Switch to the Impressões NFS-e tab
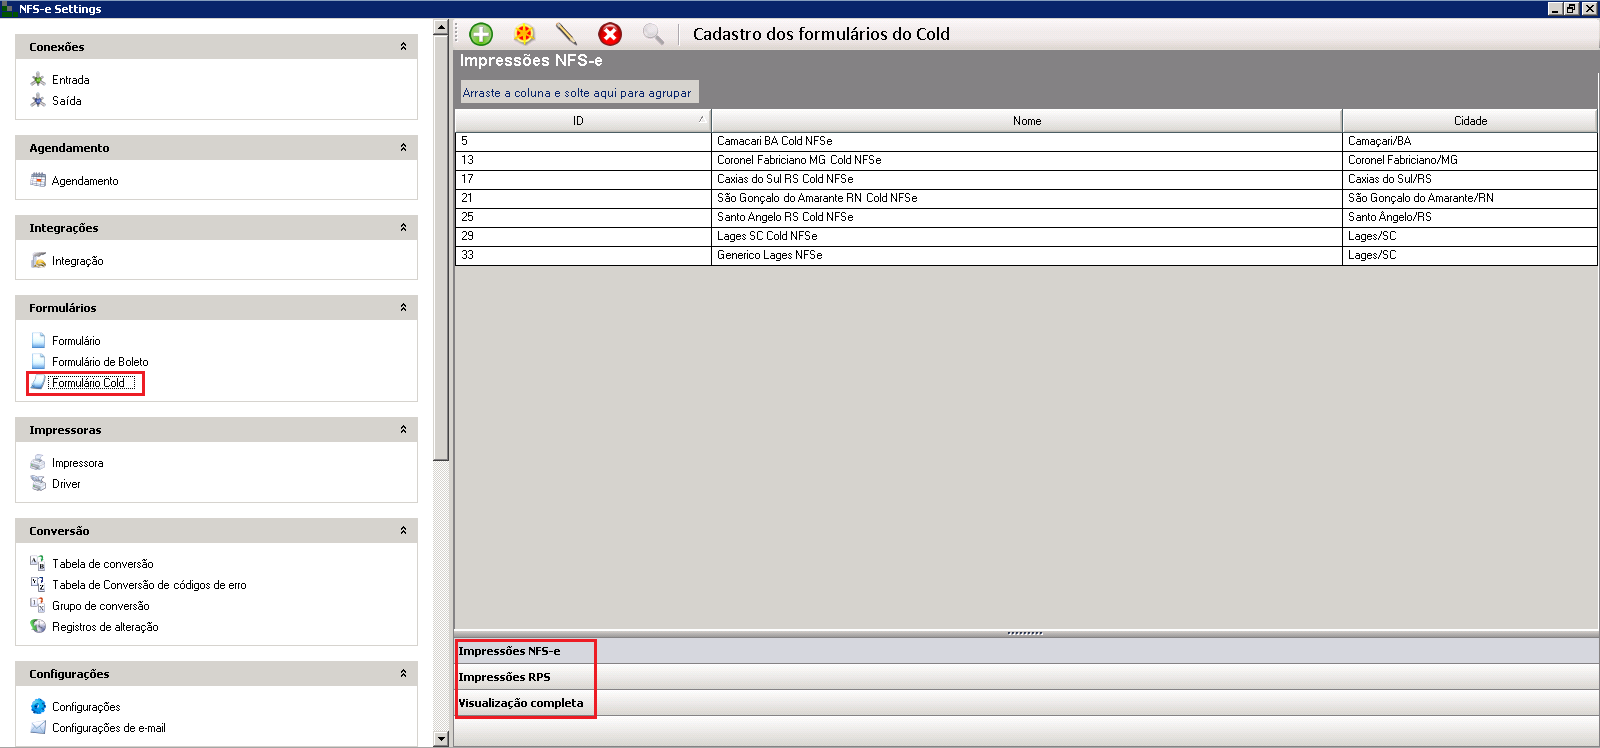 tap(1027, 651)
